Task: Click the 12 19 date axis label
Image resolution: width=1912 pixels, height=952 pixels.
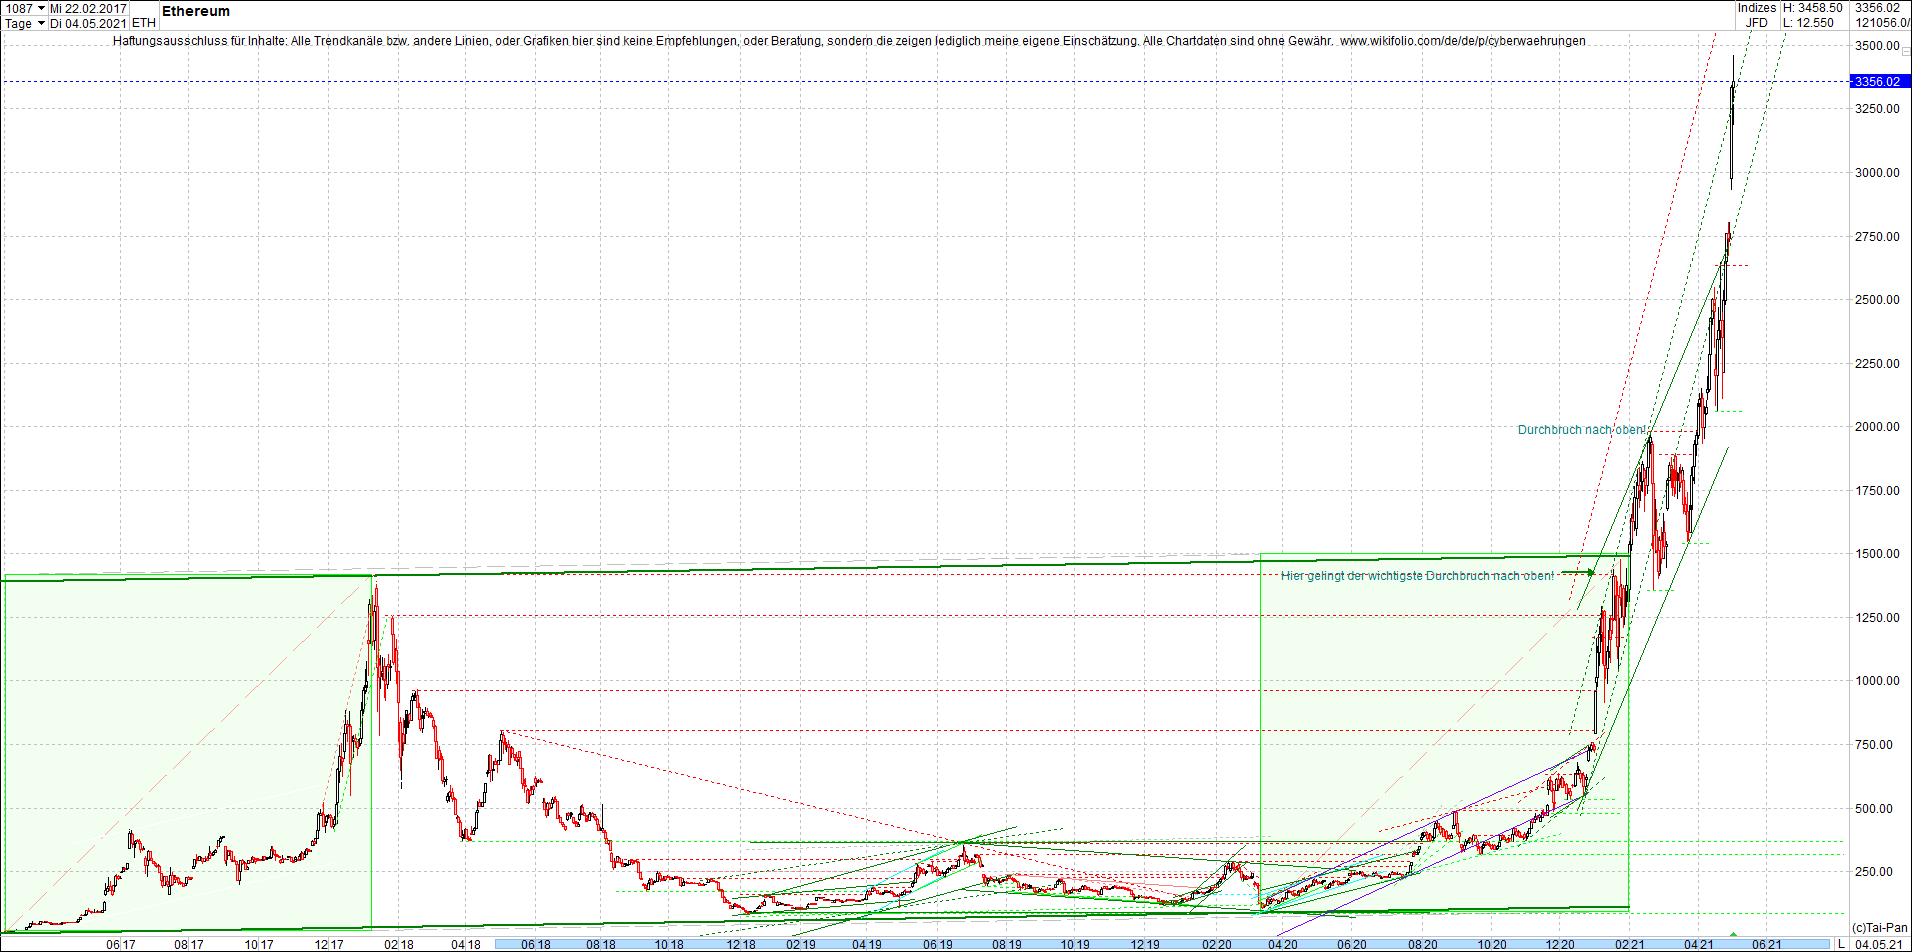Action: [x=1146, y=944]
